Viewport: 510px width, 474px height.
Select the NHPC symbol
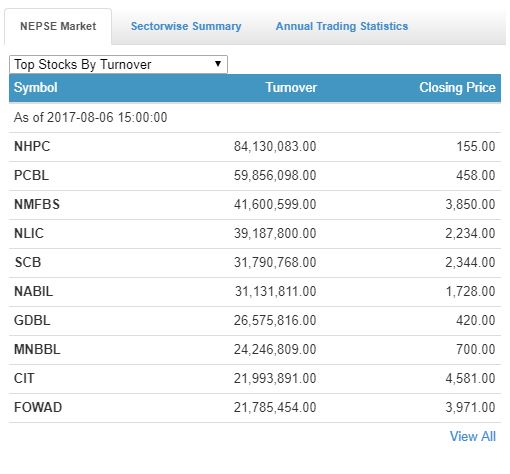tap(32, 146)
